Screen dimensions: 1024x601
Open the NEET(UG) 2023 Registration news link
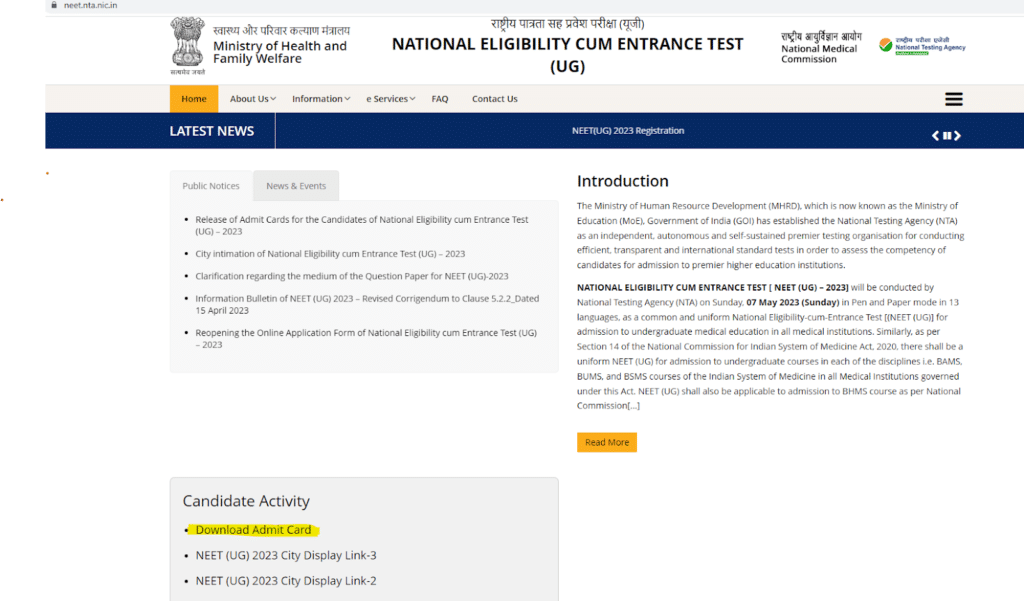[628, 131]
